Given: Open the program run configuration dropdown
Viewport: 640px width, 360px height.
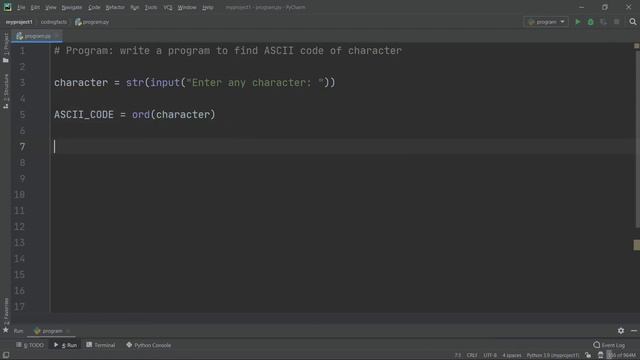Looking at the screenshot, I should click(x=546, y=22).
